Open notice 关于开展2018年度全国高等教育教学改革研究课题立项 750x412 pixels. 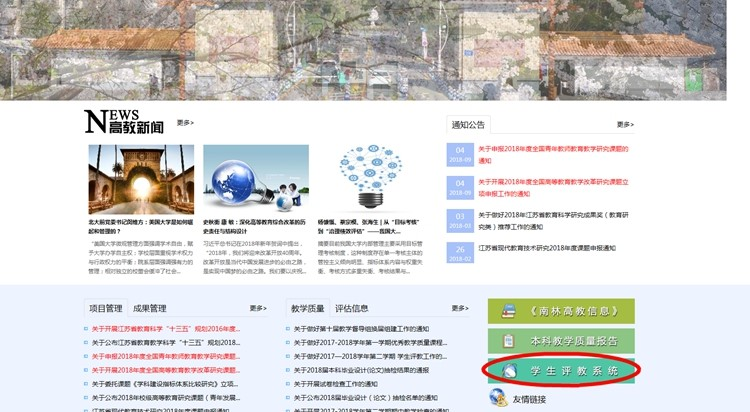553,188
